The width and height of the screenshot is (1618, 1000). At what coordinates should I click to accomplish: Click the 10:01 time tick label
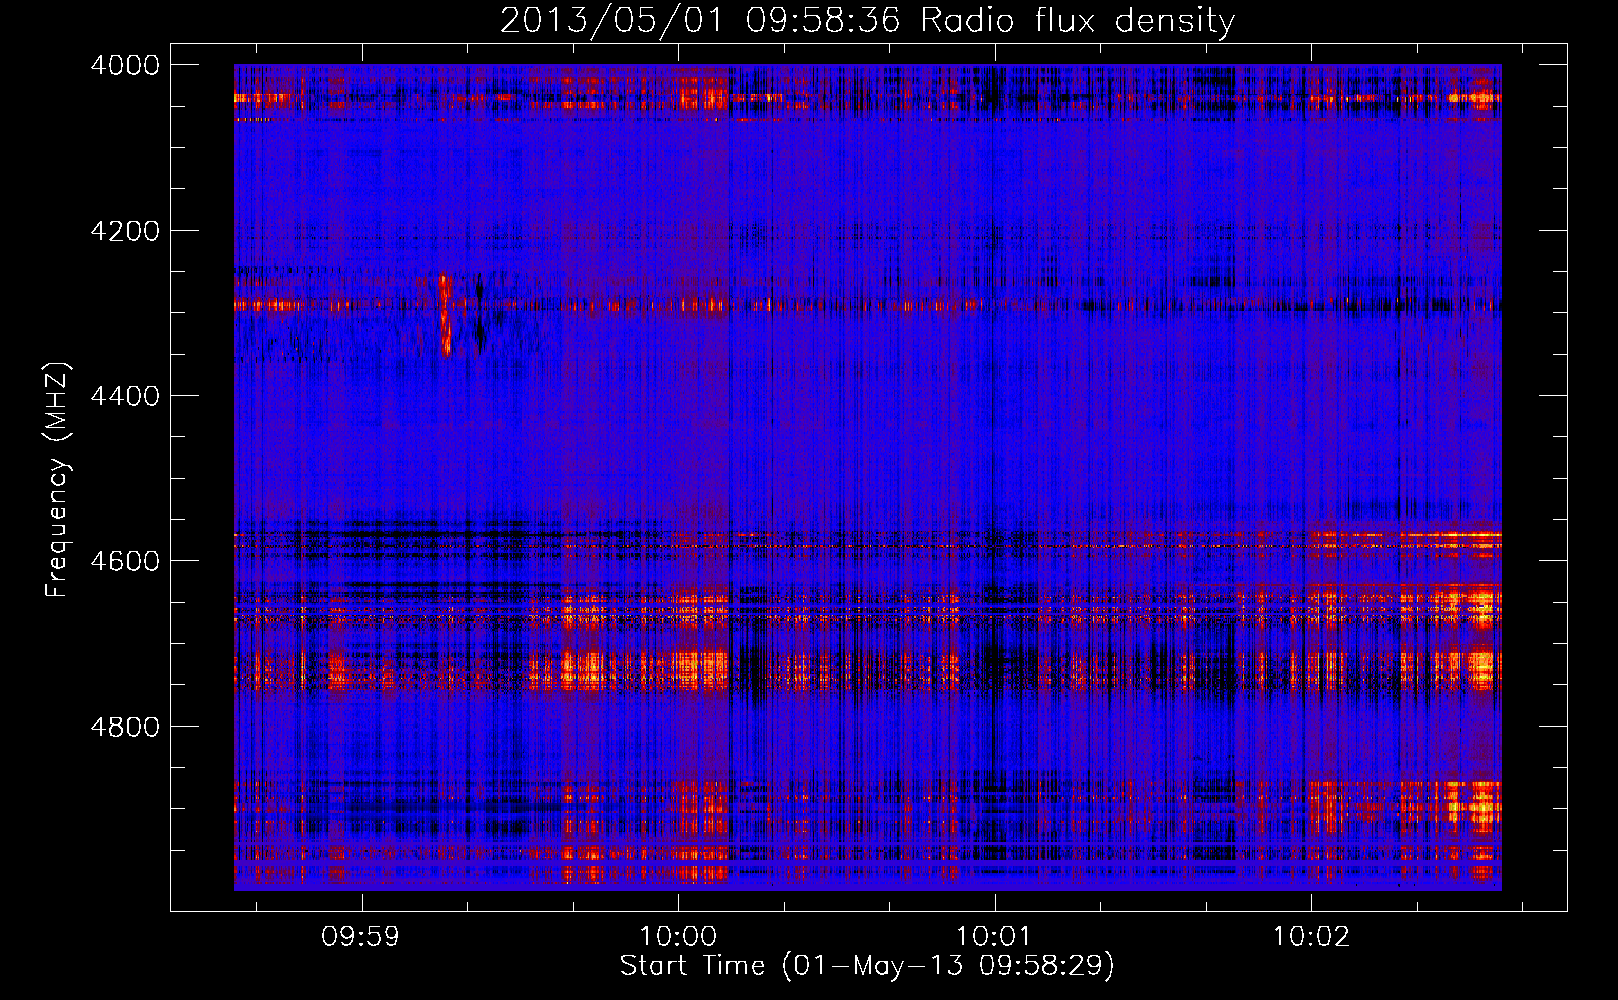tap(994, 937)
